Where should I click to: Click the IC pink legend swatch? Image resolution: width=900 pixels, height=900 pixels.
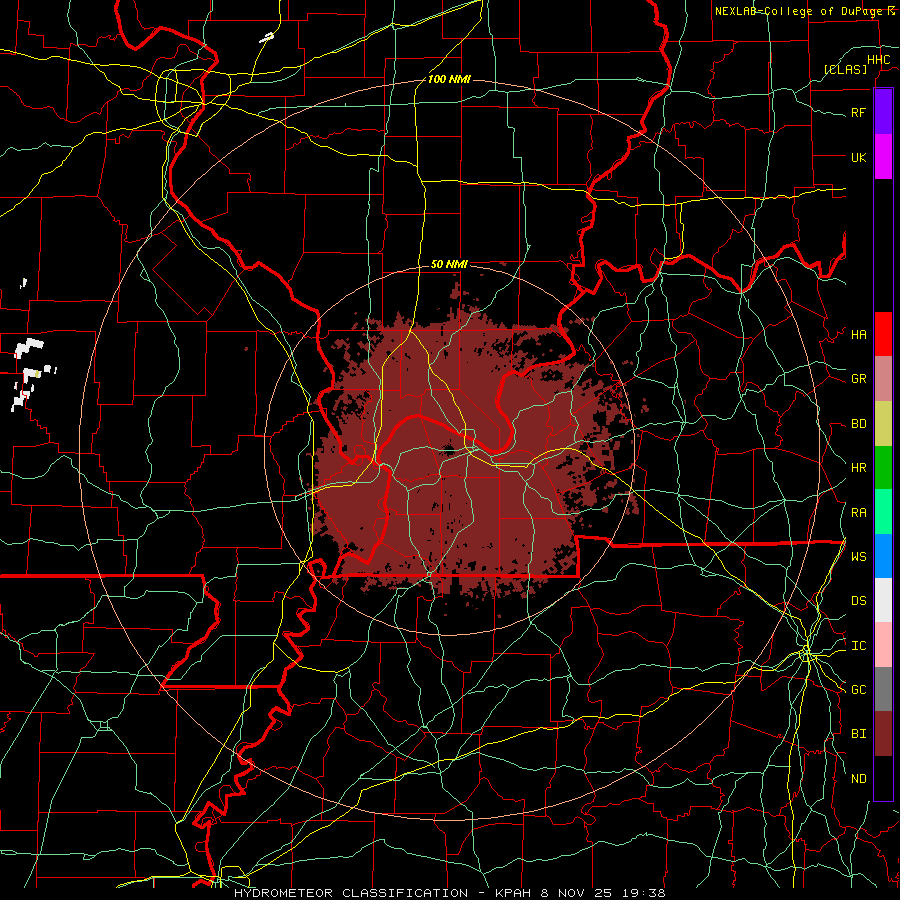883,645
